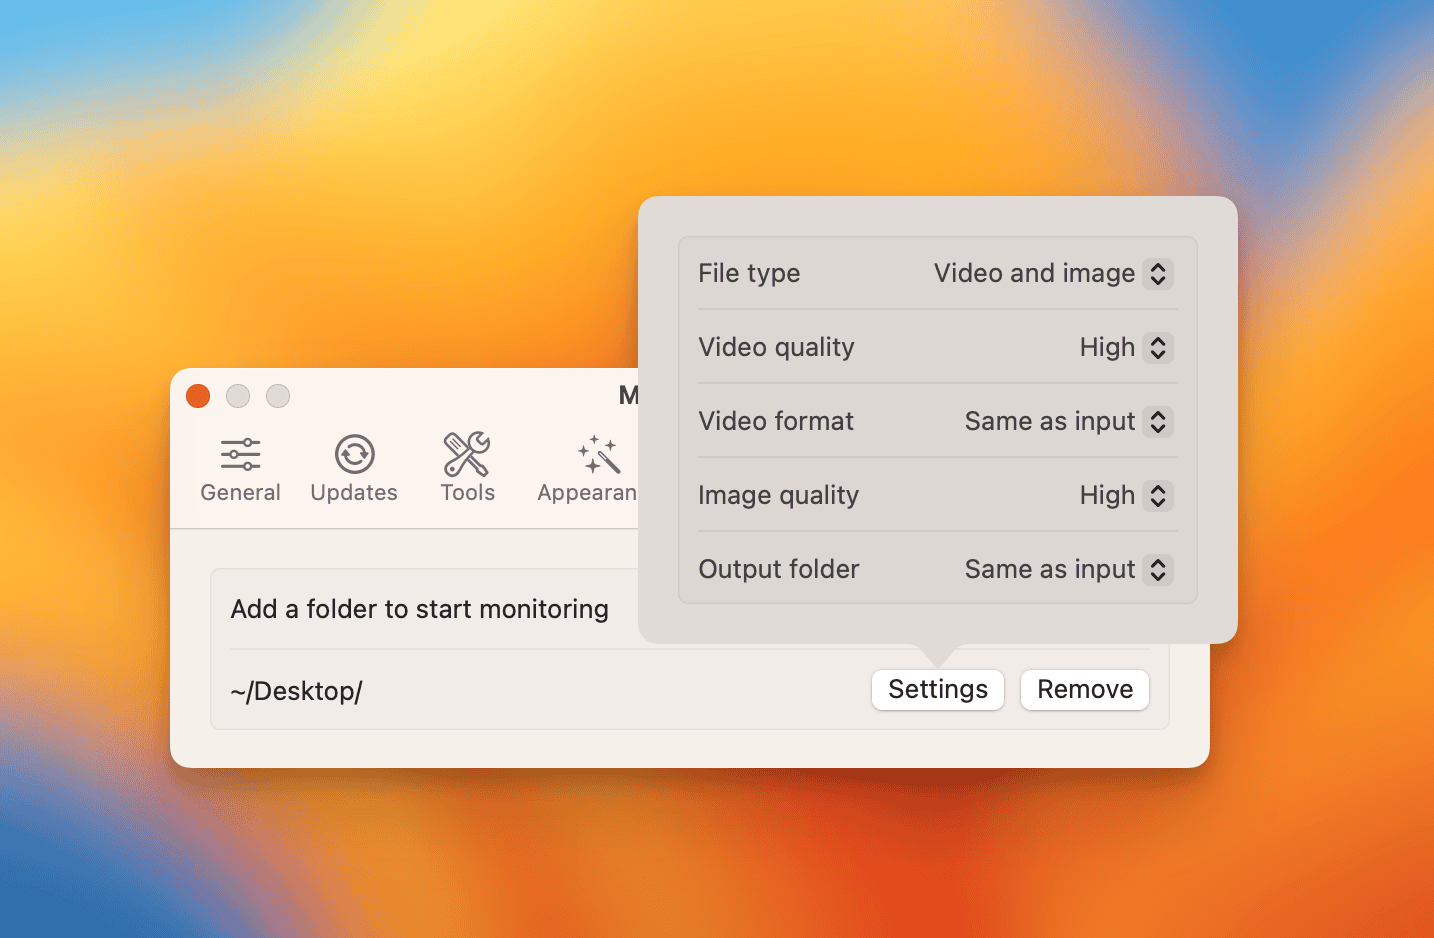Click the "Output folder" row label
This screenshot has height=938, width=1434.
(778, 570)
